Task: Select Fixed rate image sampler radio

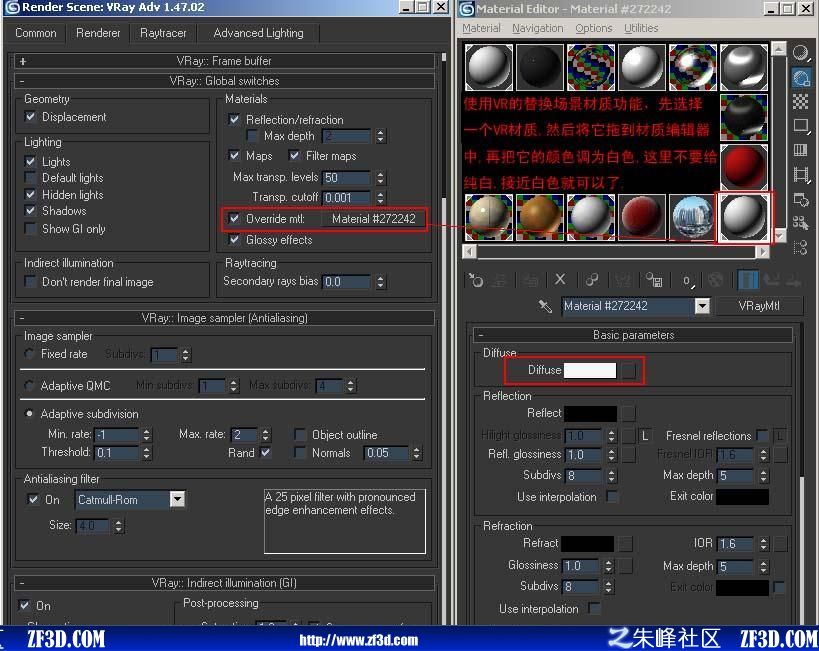Action: click(x=30, y=354)
